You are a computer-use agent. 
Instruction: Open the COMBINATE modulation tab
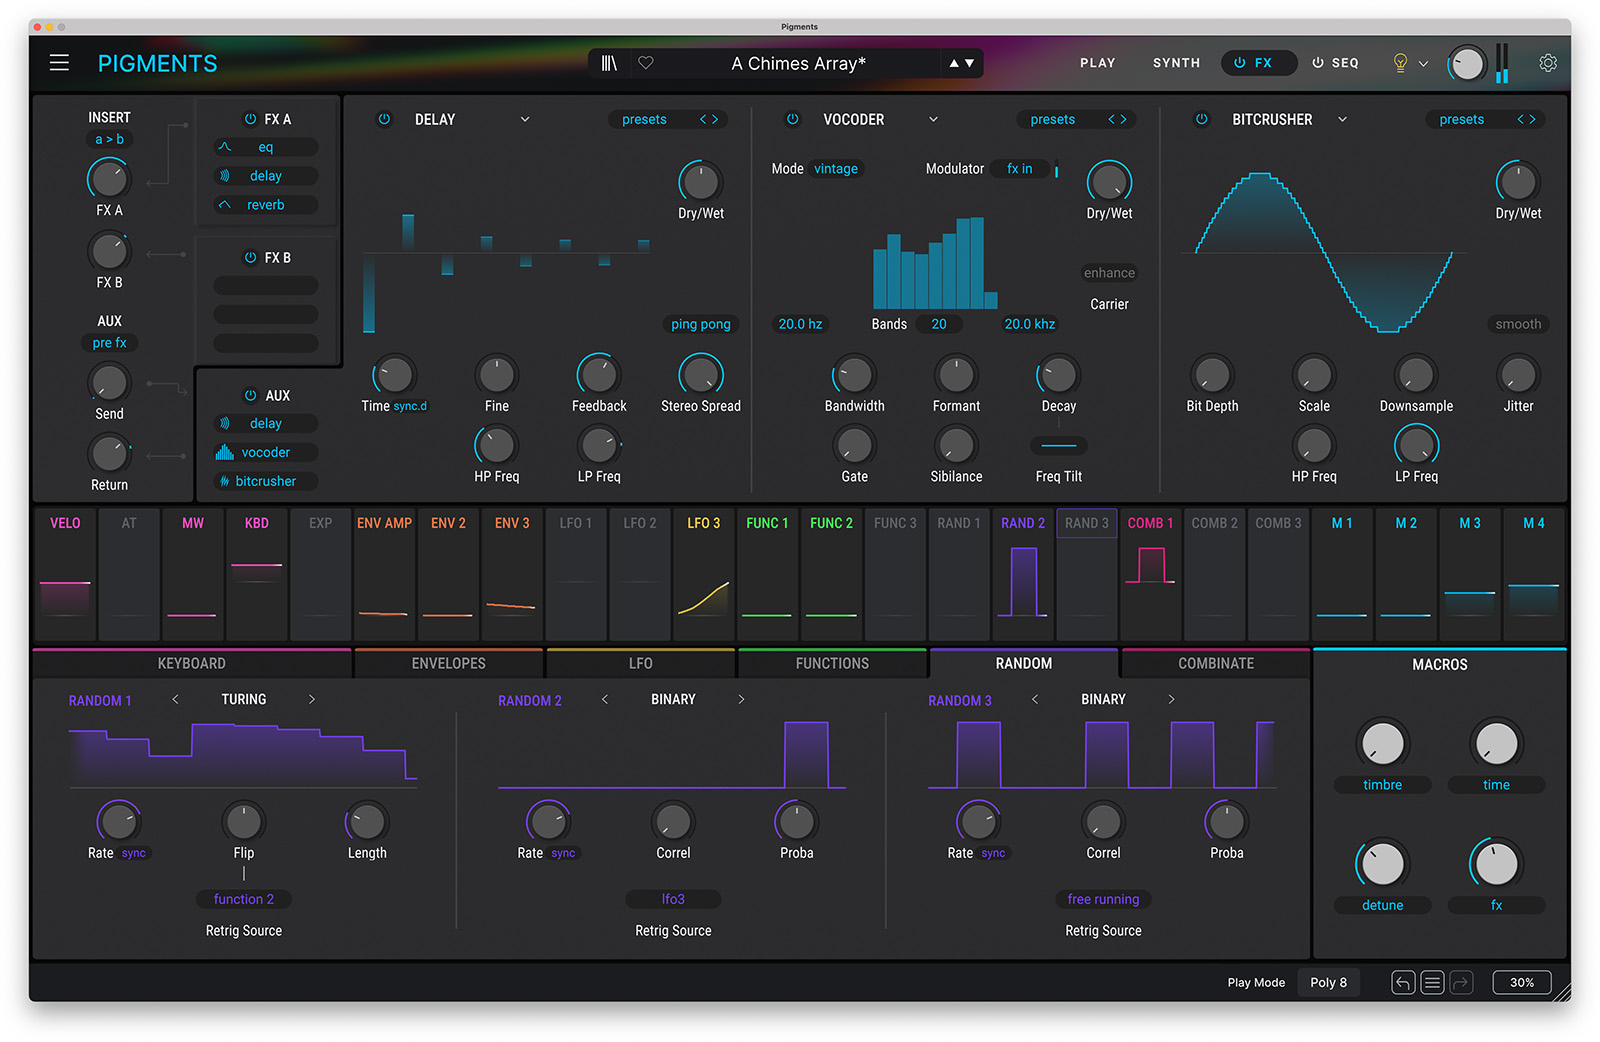point(1215,663)
